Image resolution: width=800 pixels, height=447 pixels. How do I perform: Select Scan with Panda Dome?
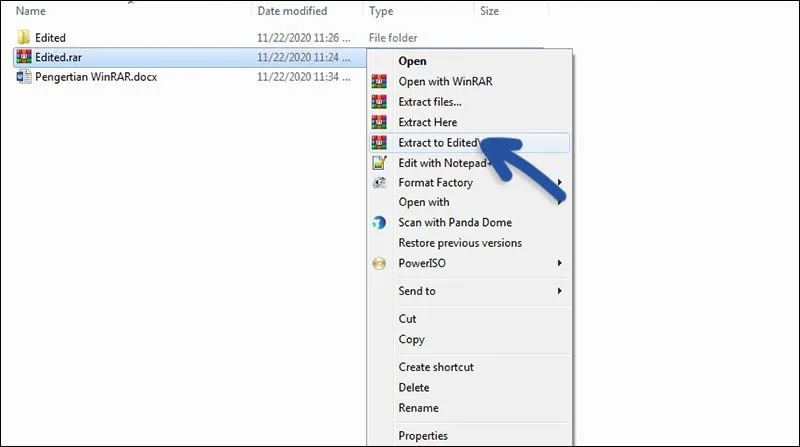tap(469, 222)
